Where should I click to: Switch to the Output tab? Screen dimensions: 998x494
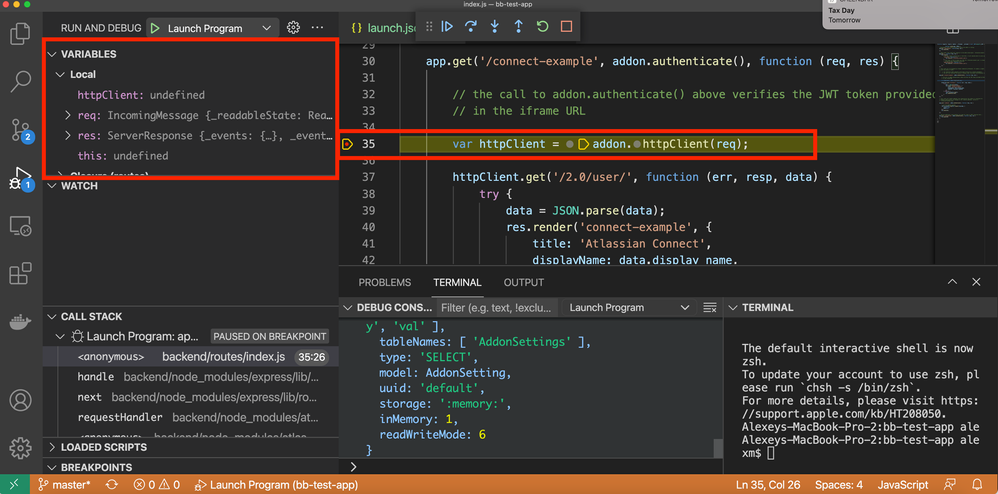pos(523,283)
